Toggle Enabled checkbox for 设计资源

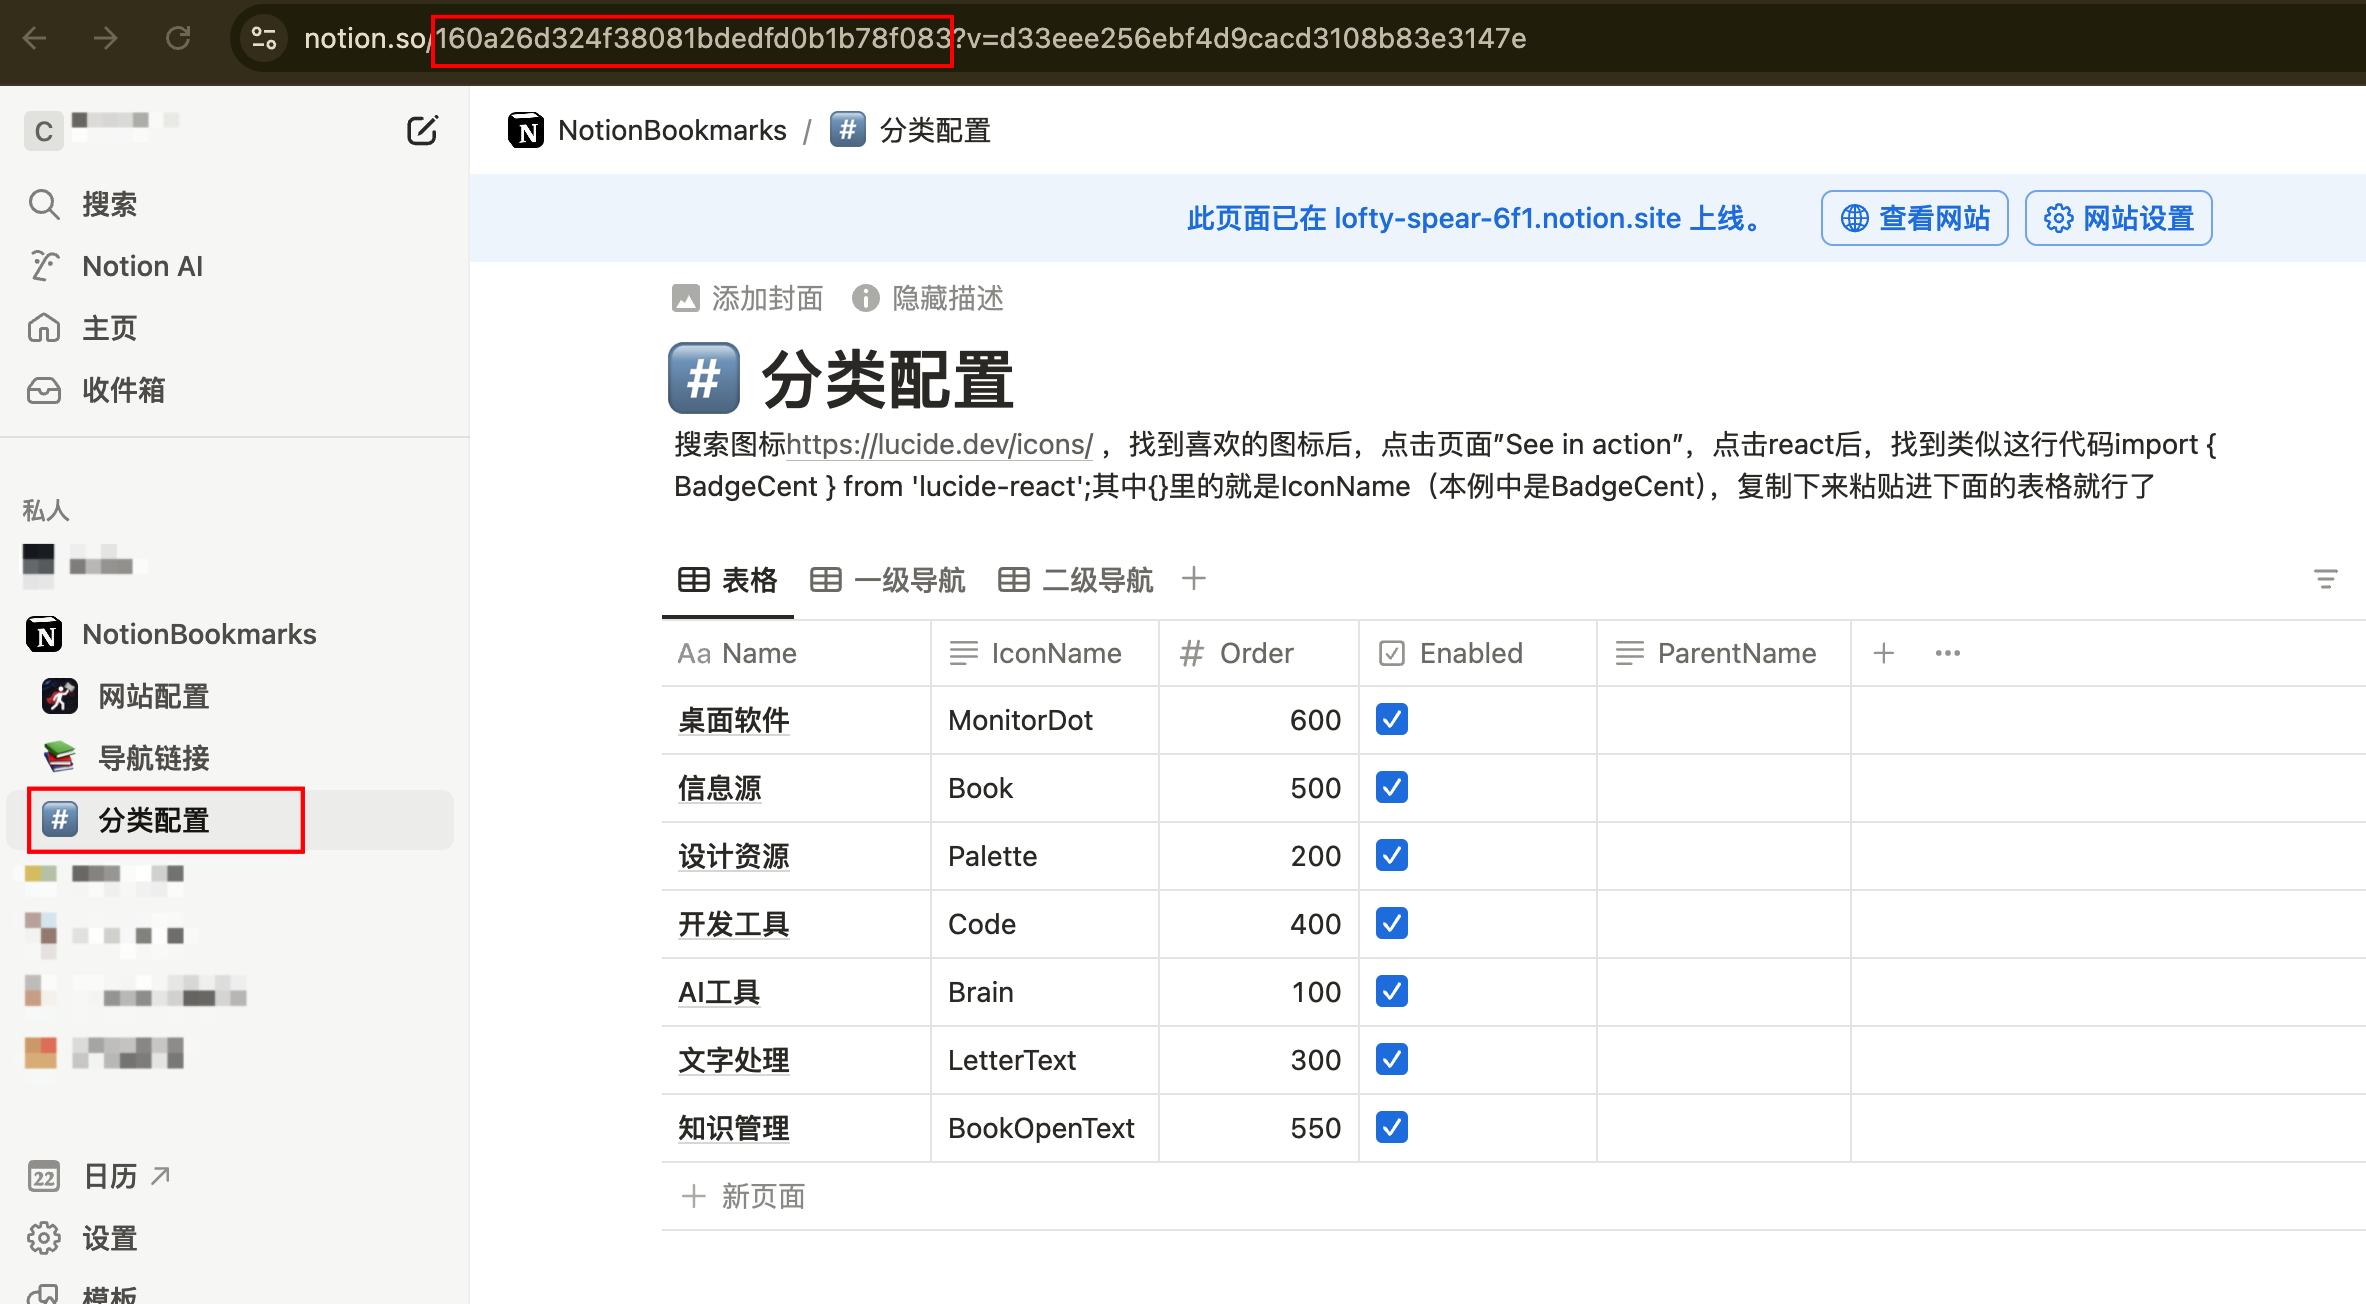tap(1392, 855)
